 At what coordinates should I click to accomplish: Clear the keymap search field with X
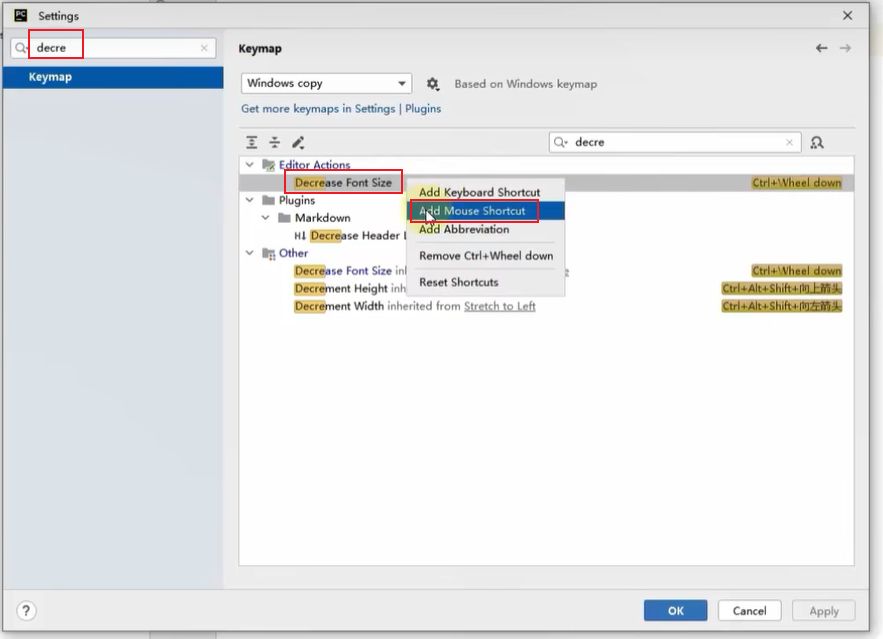[789, 142]
